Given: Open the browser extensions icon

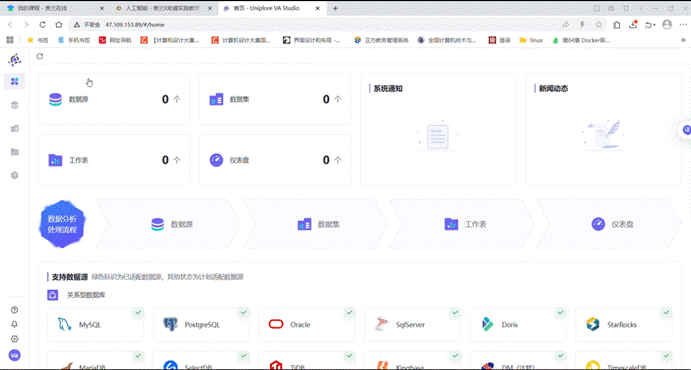Looking at the screenshot, I should (617, 25).
